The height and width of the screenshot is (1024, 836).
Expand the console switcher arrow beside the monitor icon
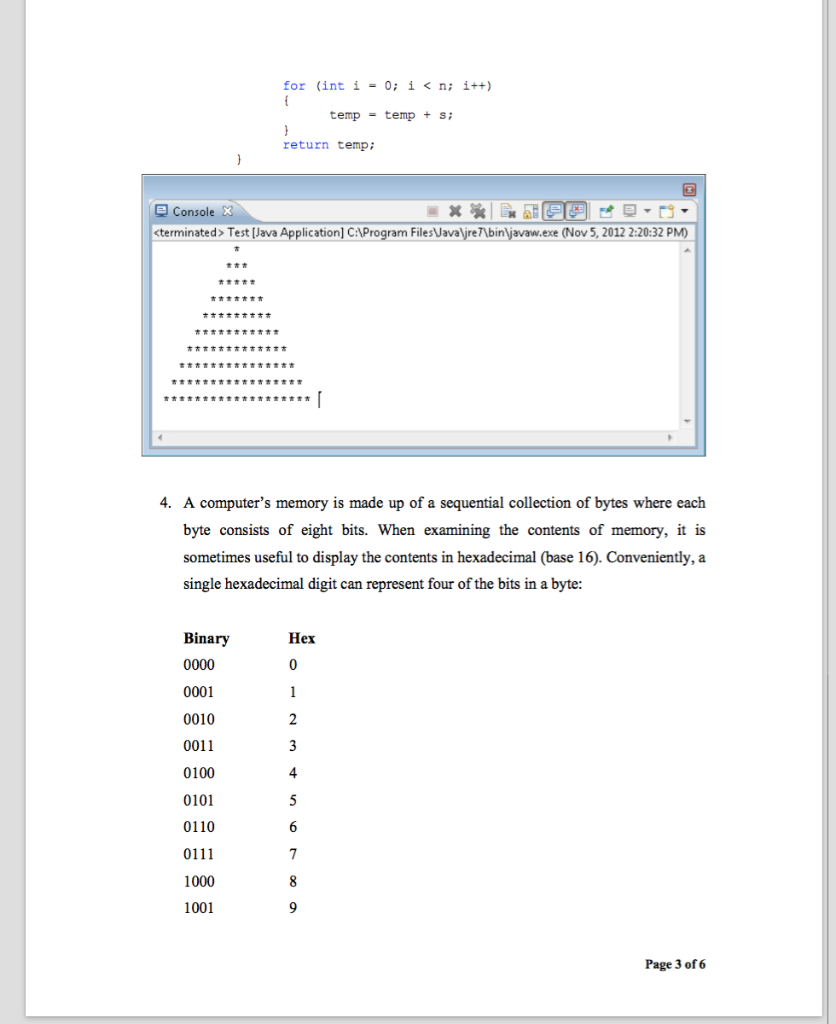tap(648, 211)
